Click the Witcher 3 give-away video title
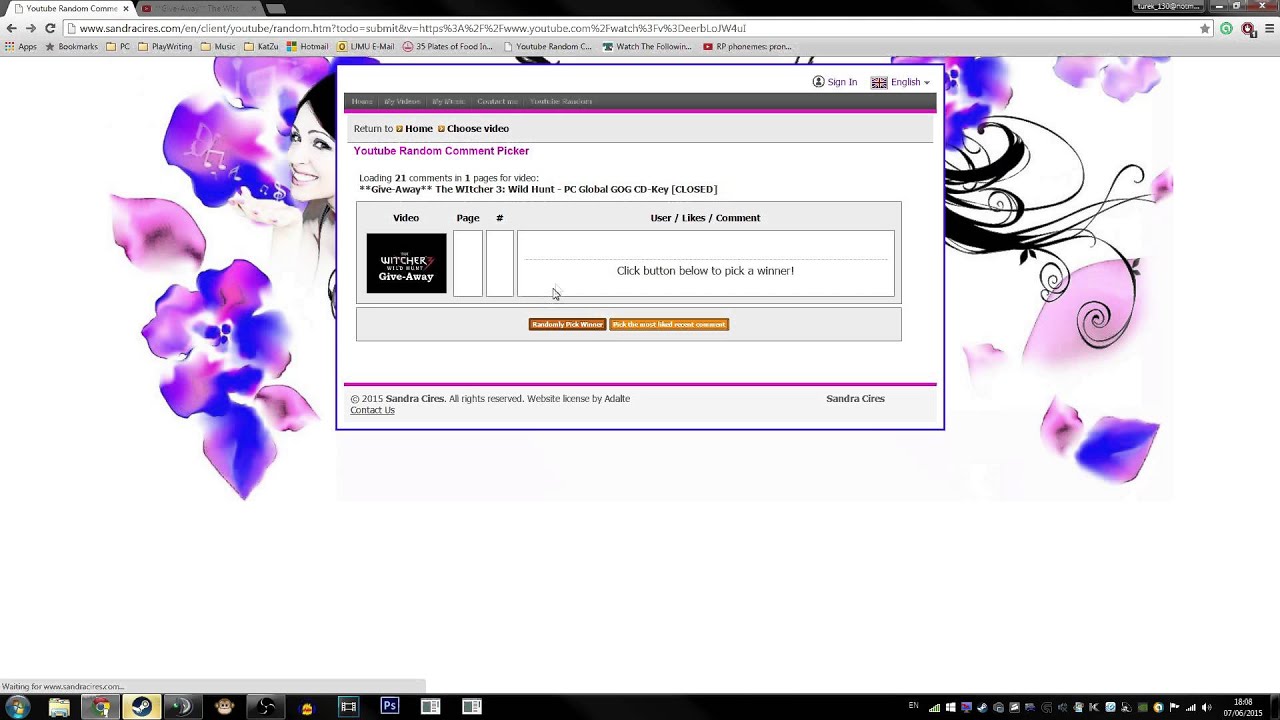Screen dimensions: 1280x720 point(538,189)
